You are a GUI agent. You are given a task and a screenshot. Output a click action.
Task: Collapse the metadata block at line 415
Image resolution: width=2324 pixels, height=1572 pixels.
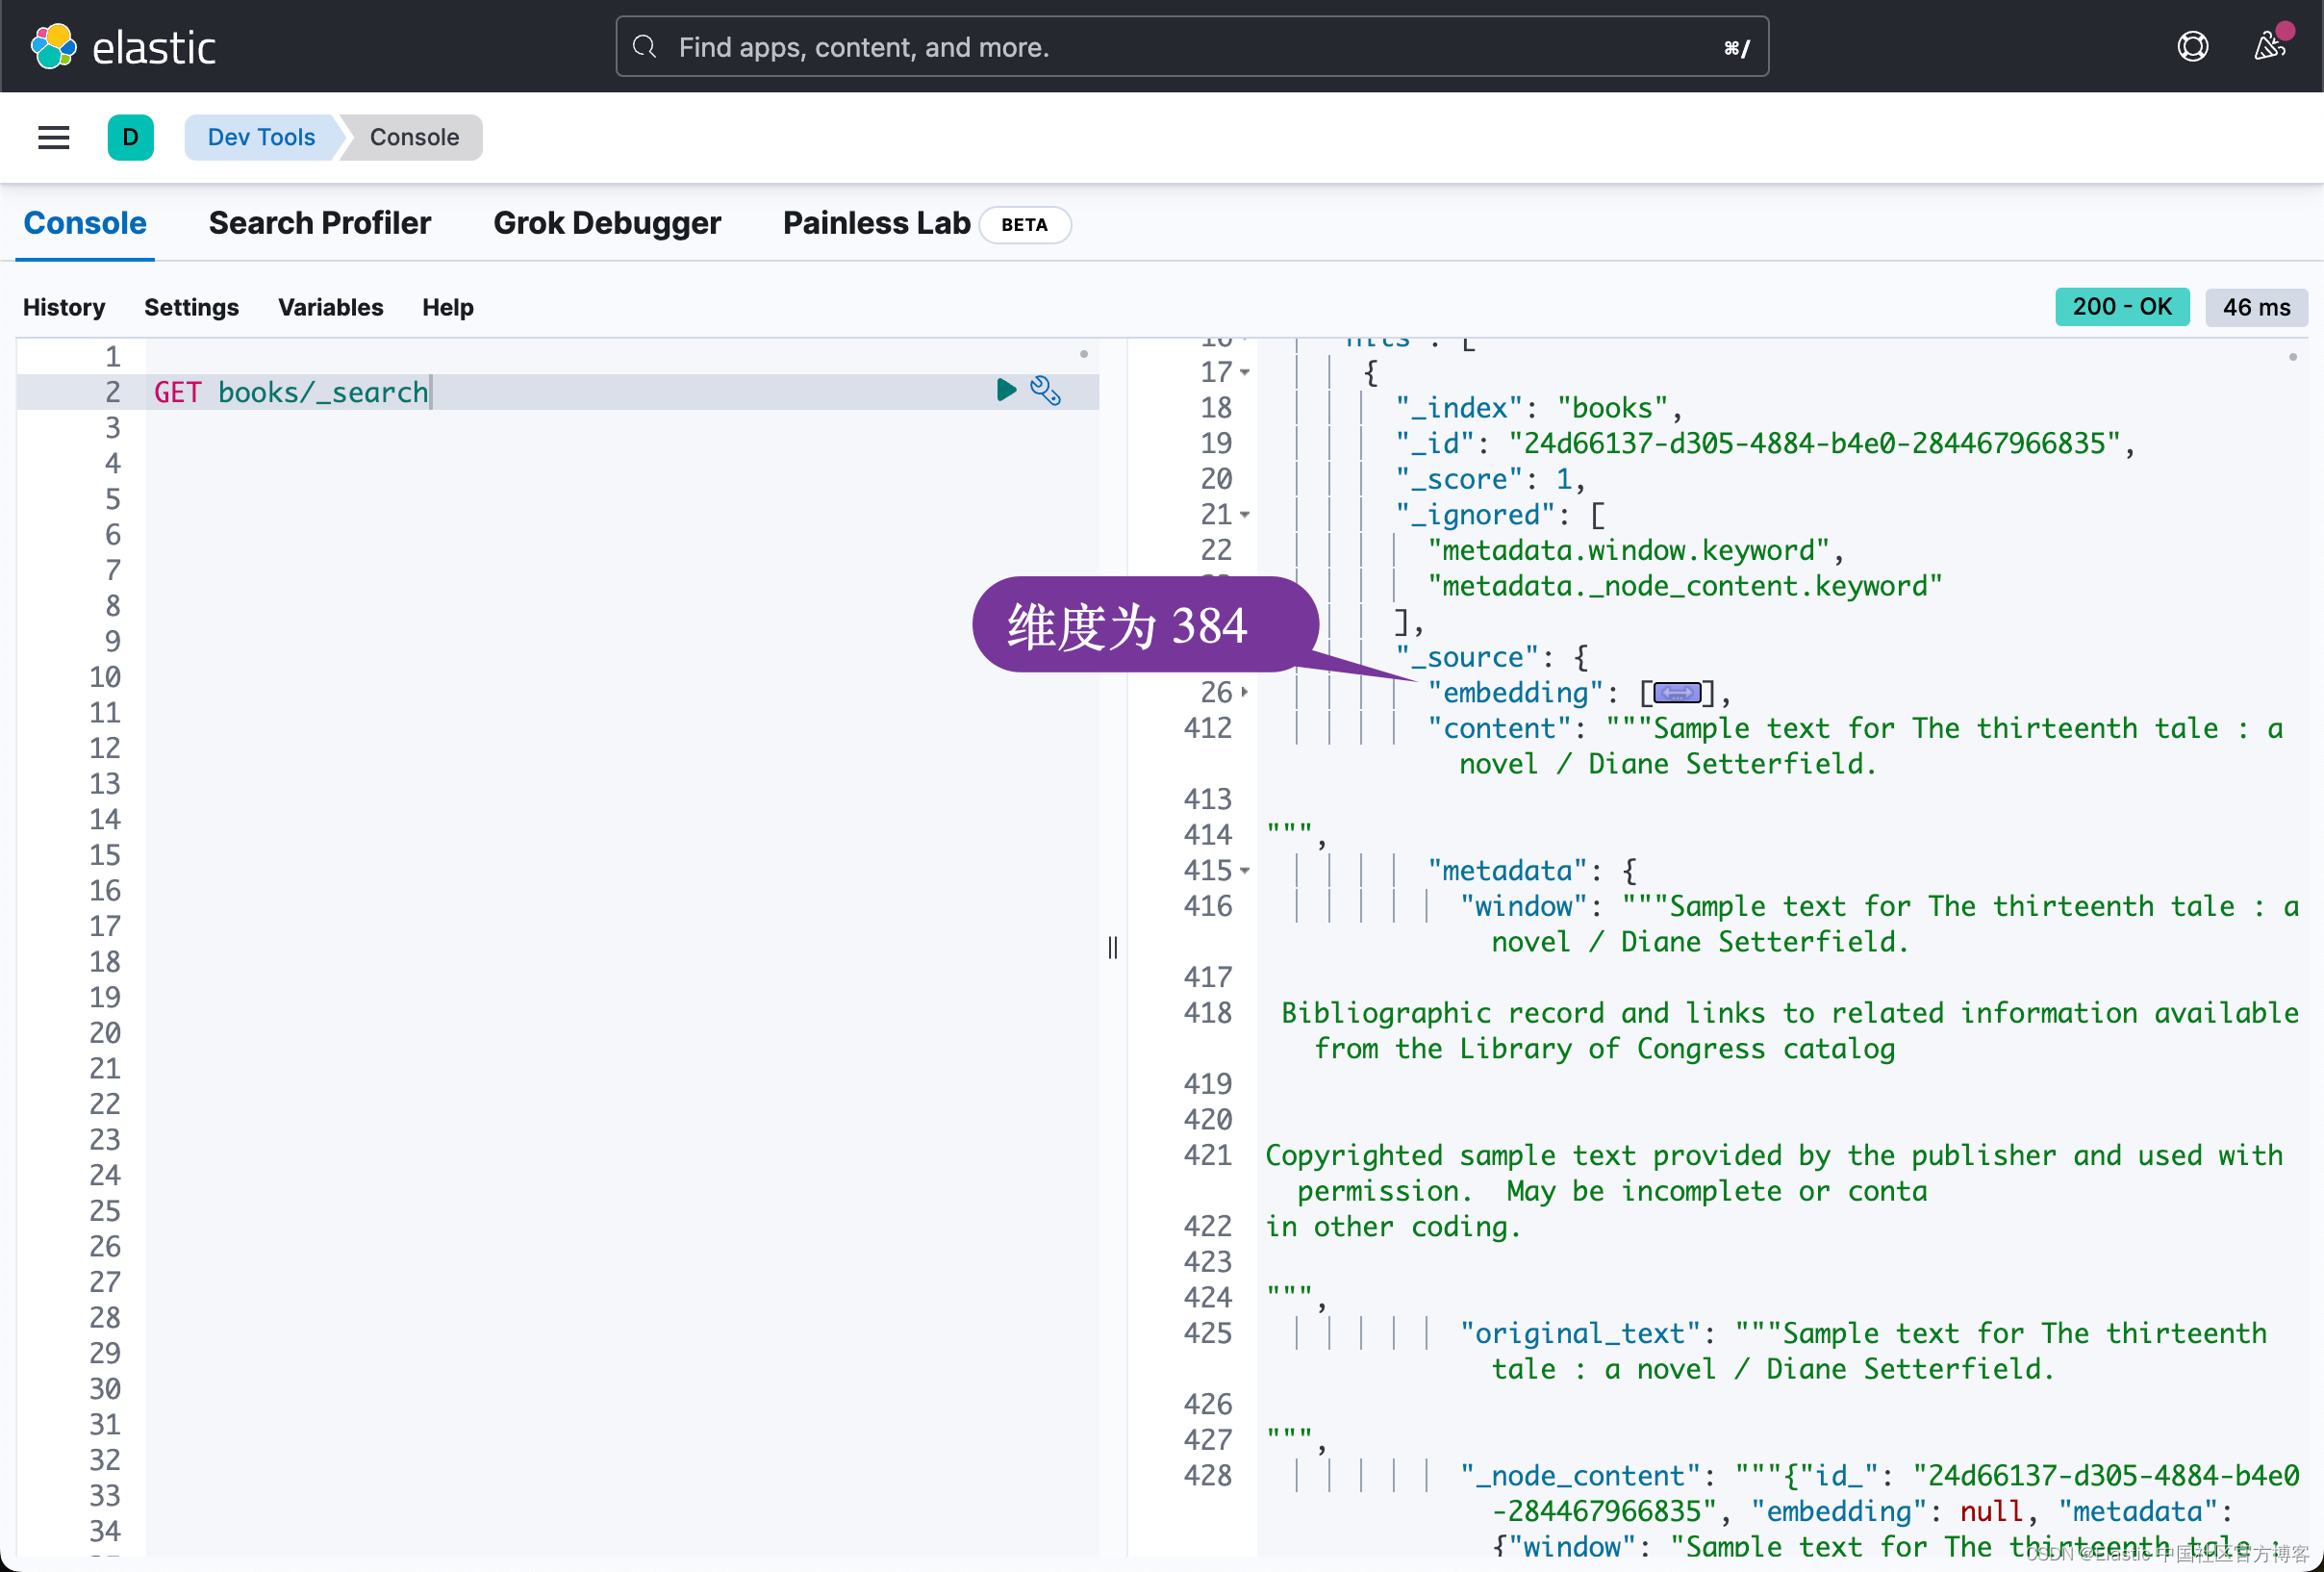(x=1245, y=870)
